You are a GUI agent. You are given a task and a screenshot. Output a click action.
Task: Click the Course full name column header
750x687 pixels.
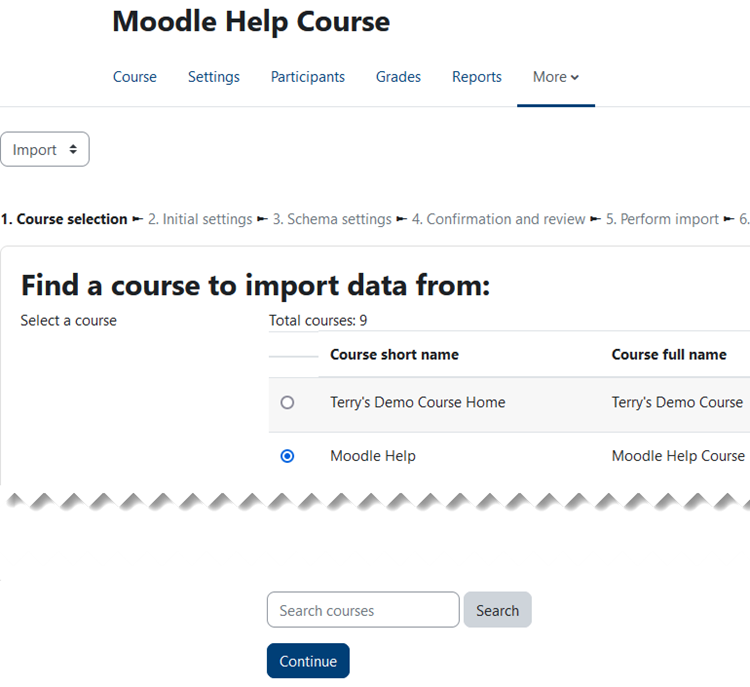pos(669,355)
